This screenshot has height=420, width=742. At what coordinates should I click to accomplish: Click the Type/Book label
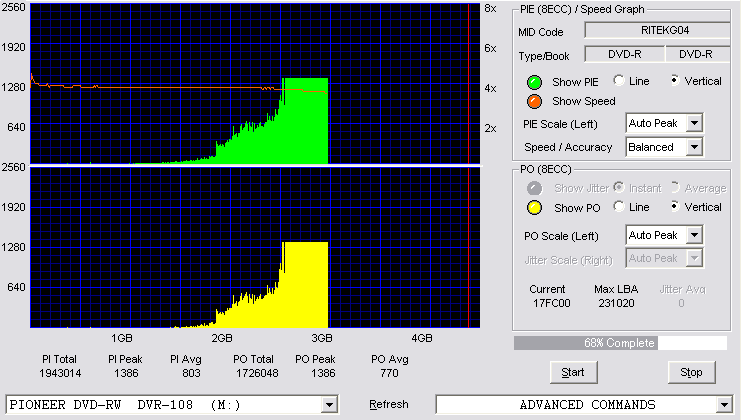point(544,56)
